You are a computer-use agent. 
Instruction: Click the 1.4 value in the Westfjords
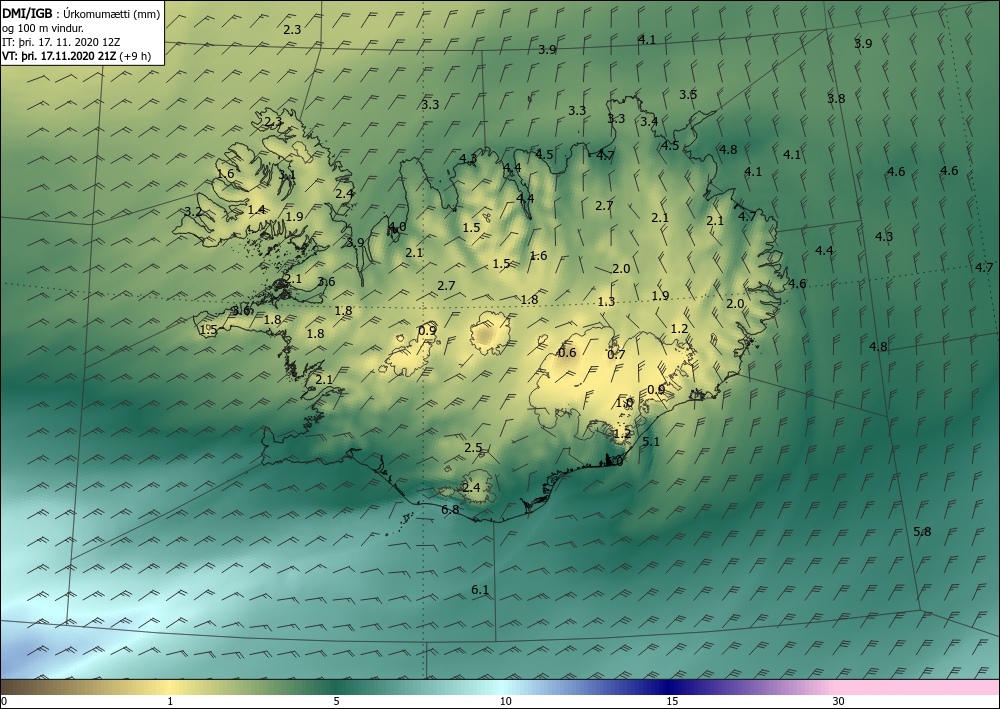[256, 209]
